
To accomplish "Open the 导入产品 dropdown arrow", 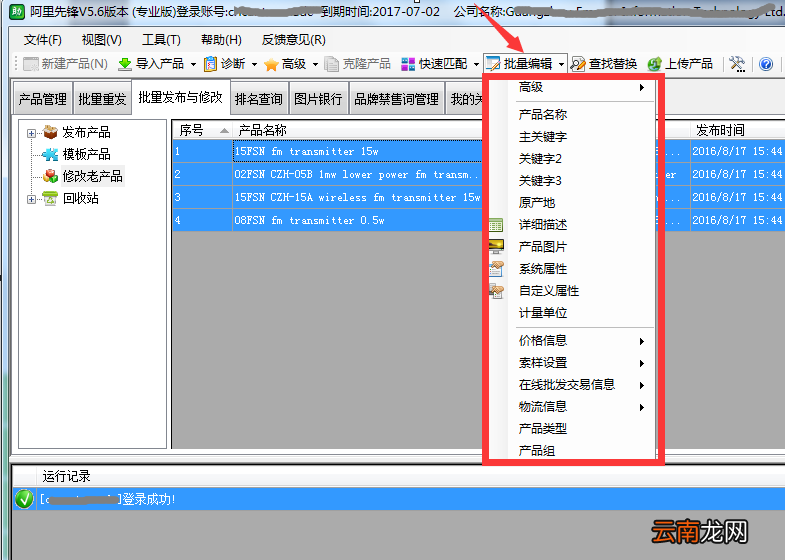I will (x=193, y=64).
